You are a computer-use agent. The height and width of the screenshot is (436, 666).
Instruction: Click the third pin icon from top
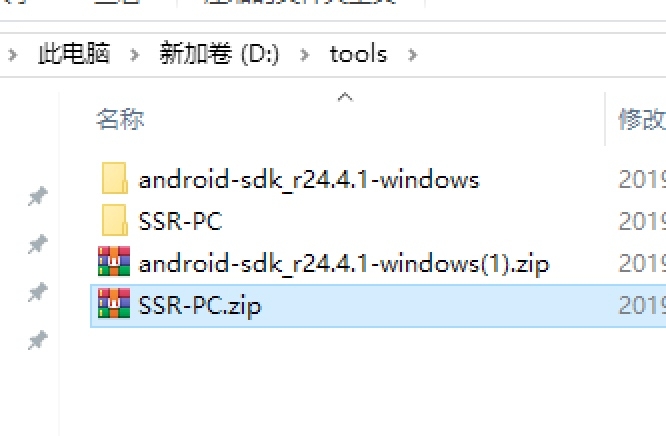(x=37, y=292)
